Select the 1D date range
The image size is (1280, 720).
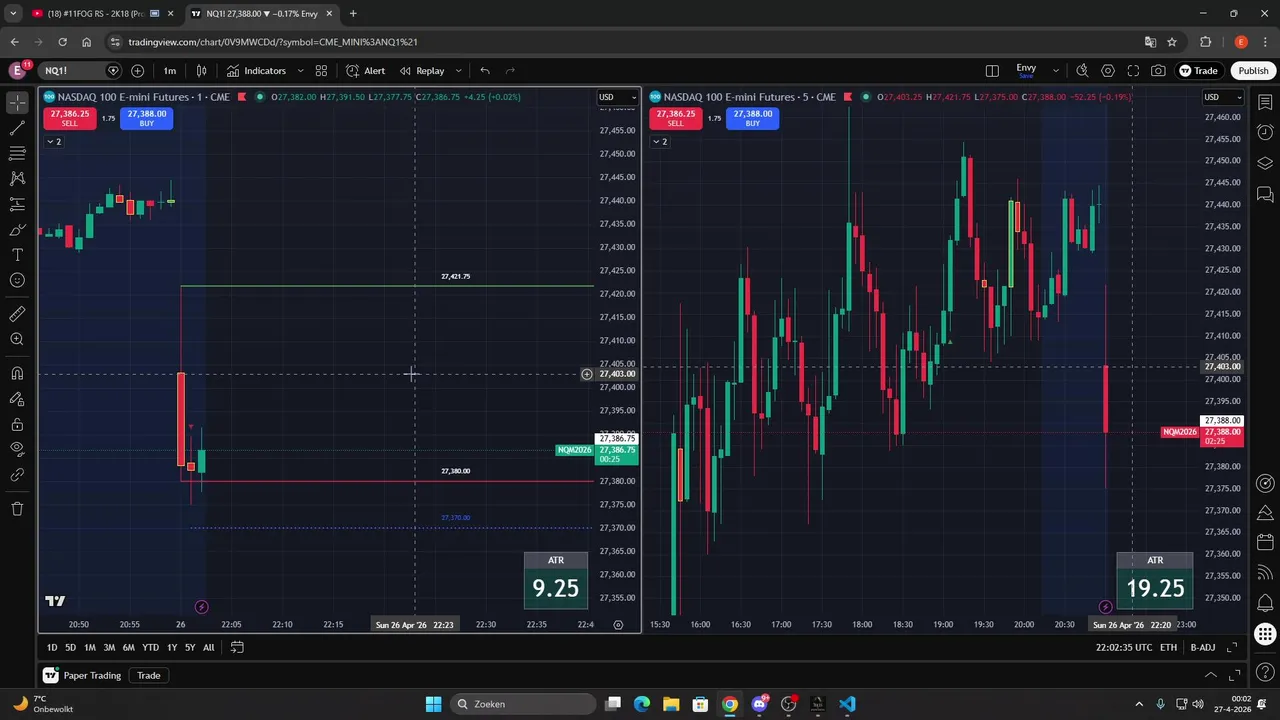point(52,648)
